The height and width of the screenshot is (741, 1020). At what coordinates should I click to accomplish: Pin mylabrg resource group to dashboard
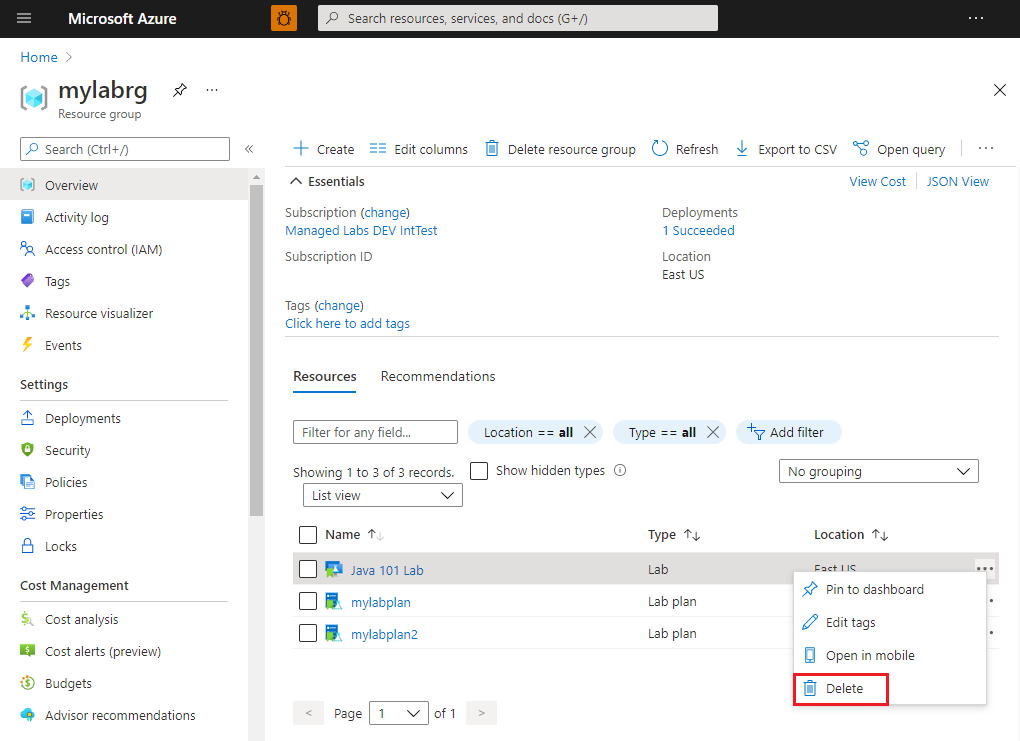tap(180, 90)
